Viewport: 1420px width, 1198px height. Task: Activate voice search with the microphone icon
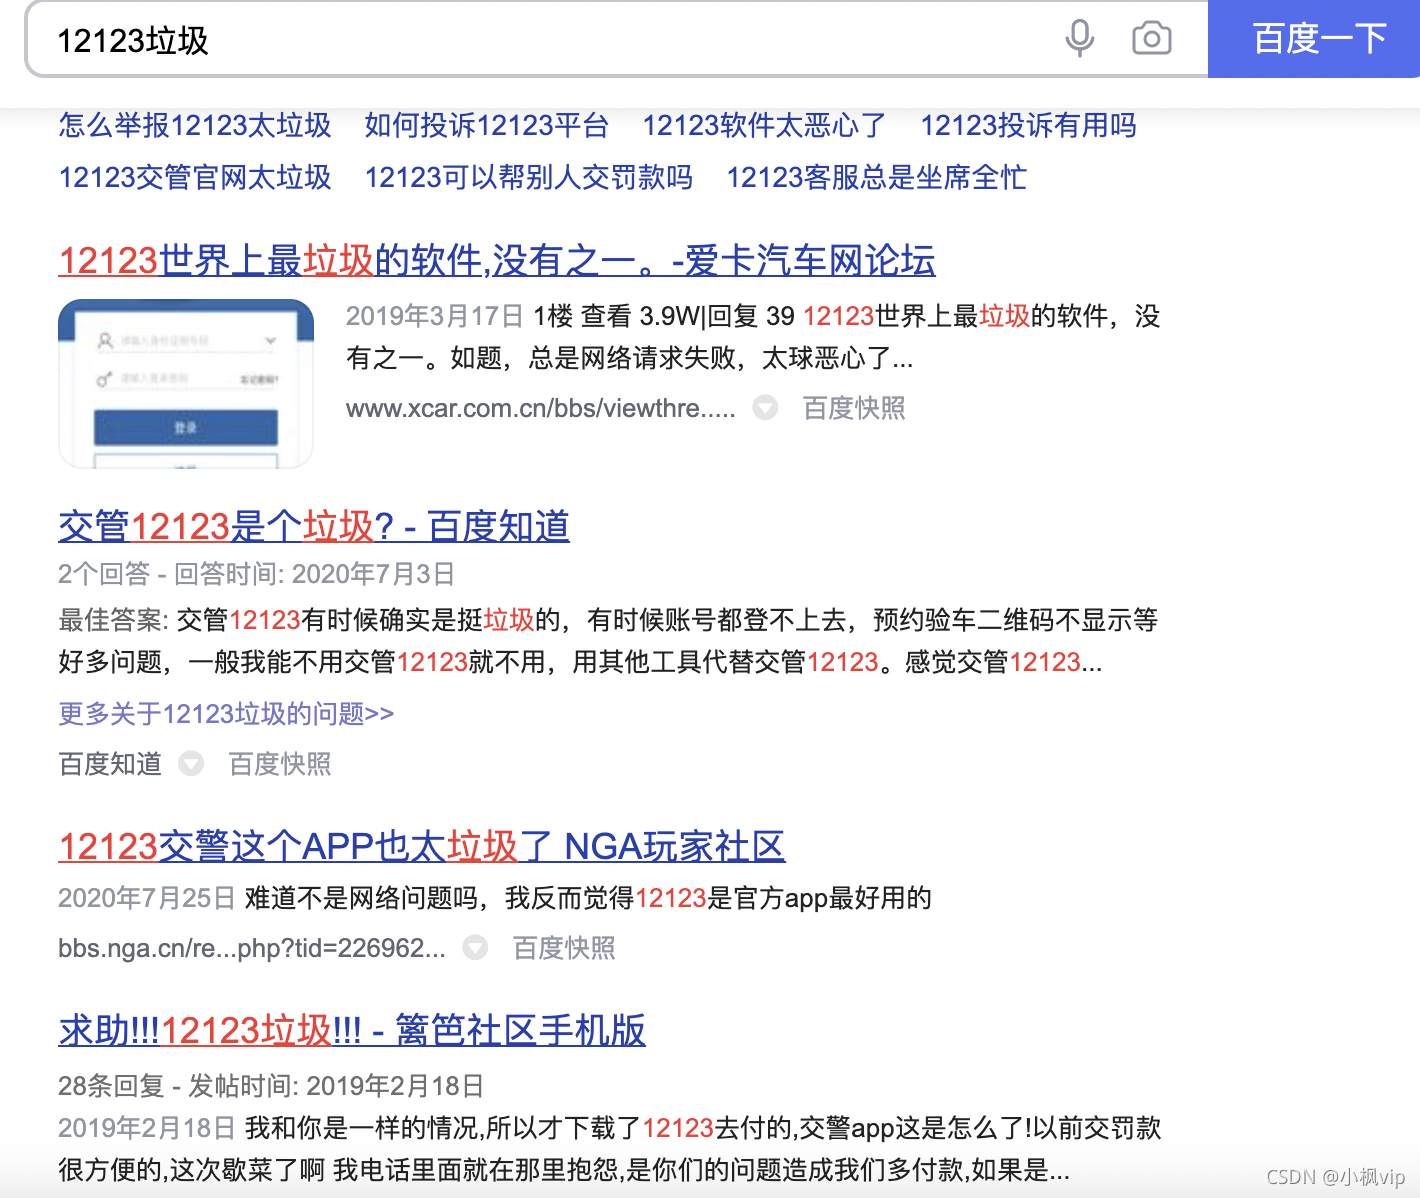(1079, 39)
